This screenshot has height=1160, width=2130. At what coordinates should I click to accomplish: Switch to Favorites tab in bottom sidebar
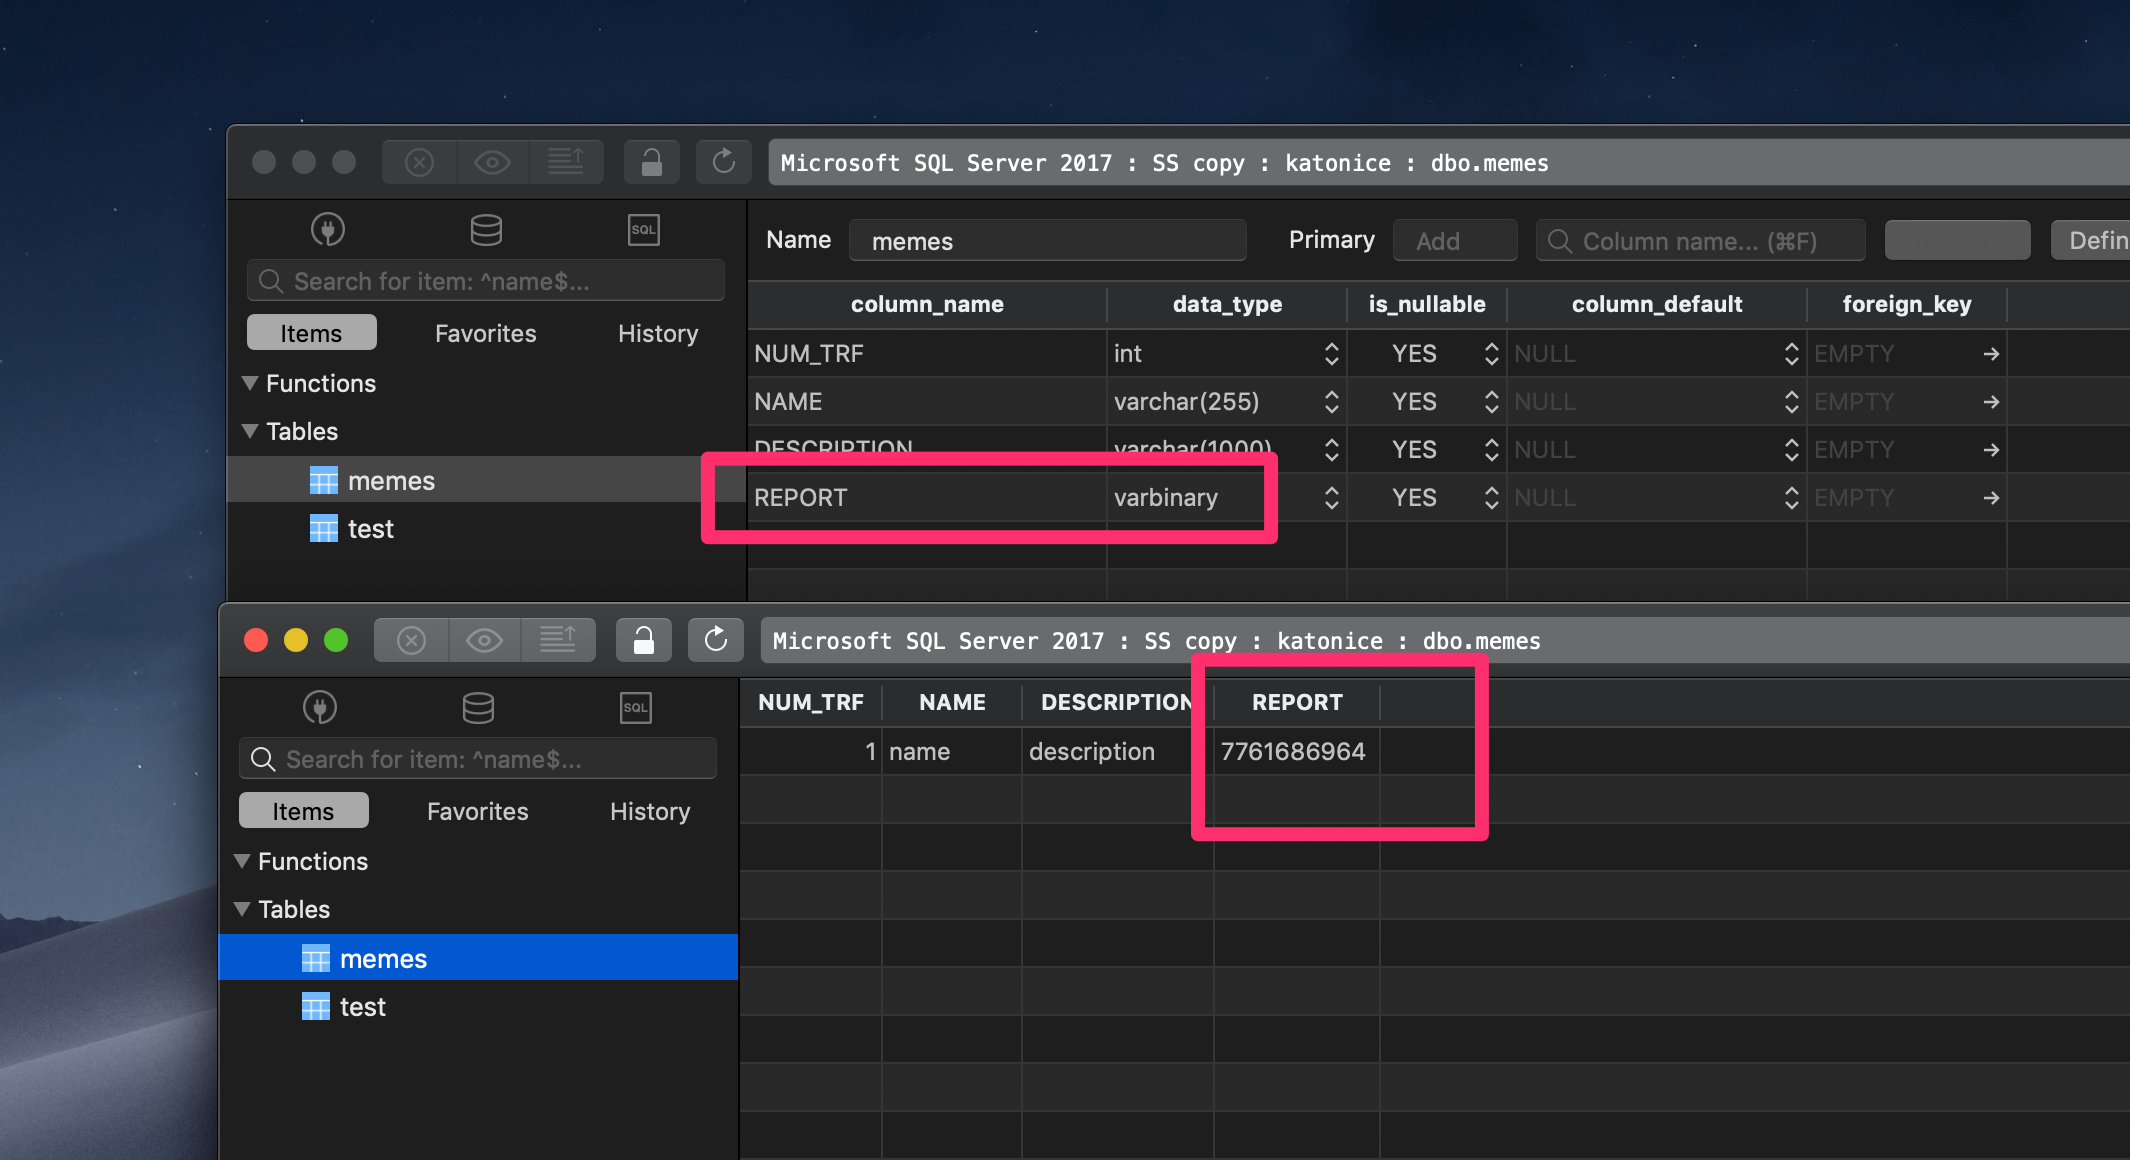click(x=477, y=811)
